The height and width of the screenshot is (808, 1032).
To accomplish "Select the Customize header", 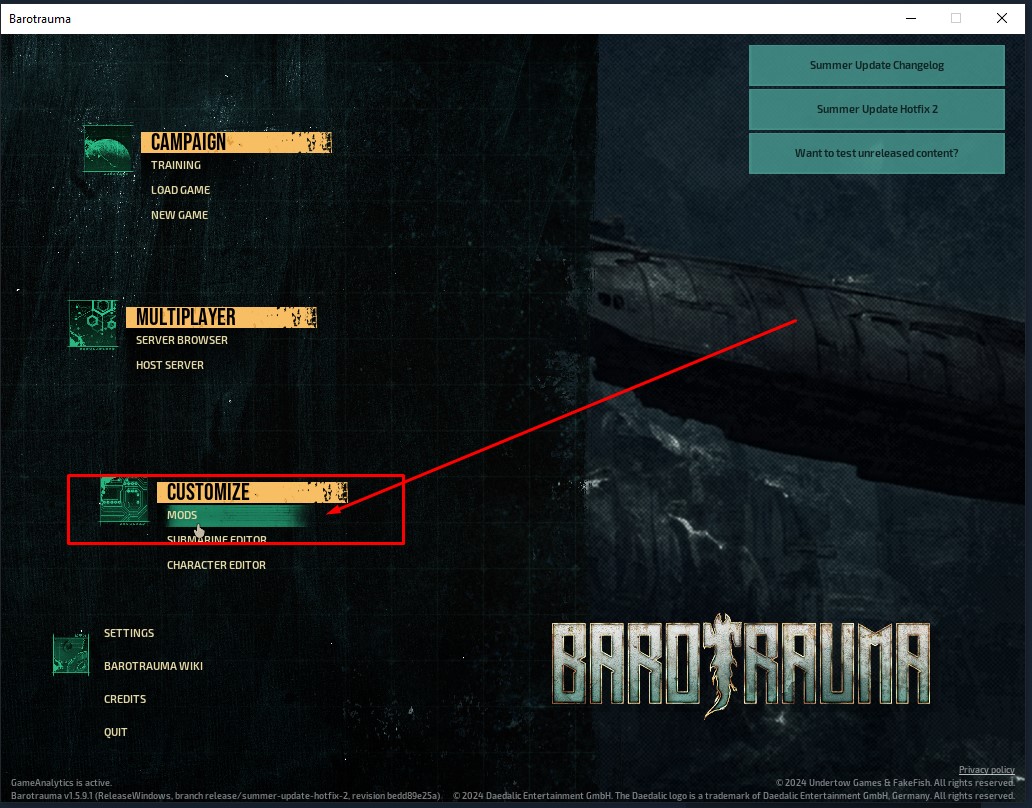I will (x=252, y=492).
